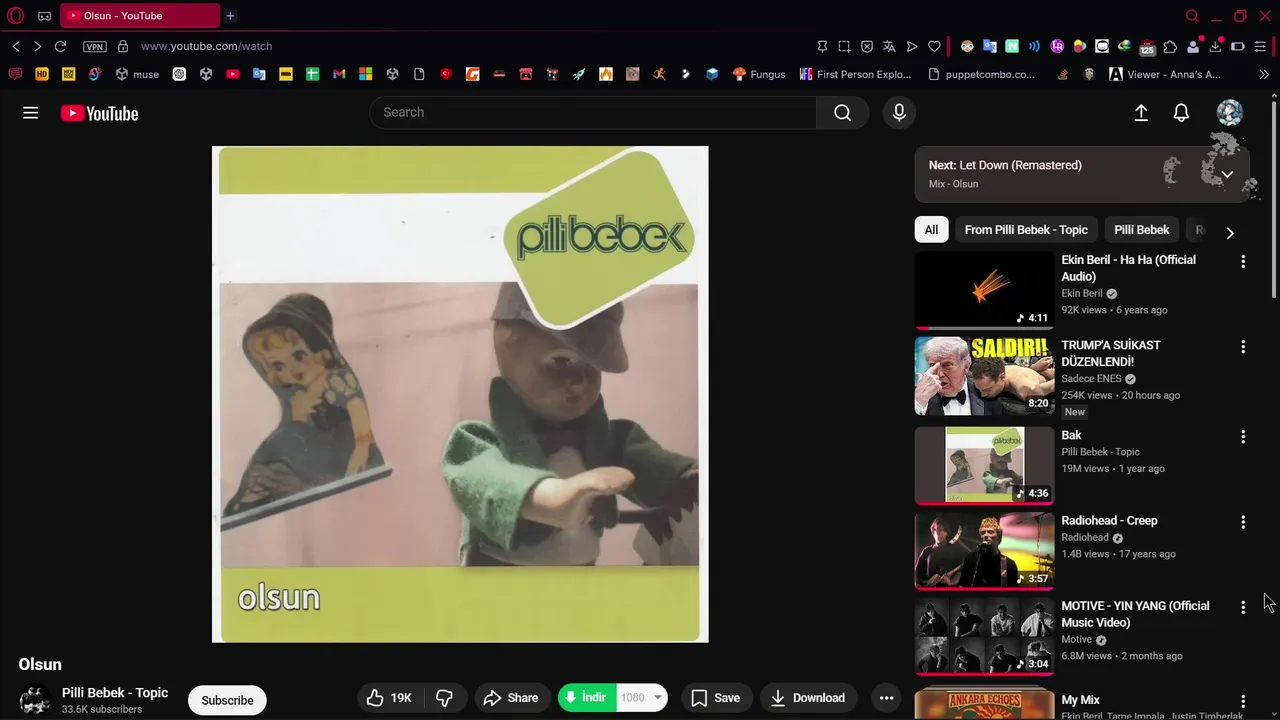Open the YouTube bookmark in bookmarks bar

click(233, 74)
